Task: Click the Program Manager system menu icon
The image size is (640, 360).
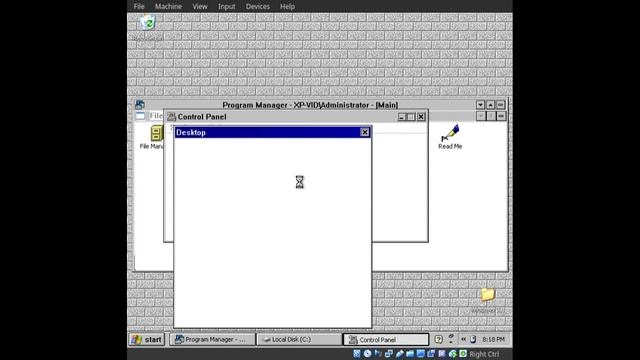Action: pos(140,105)
